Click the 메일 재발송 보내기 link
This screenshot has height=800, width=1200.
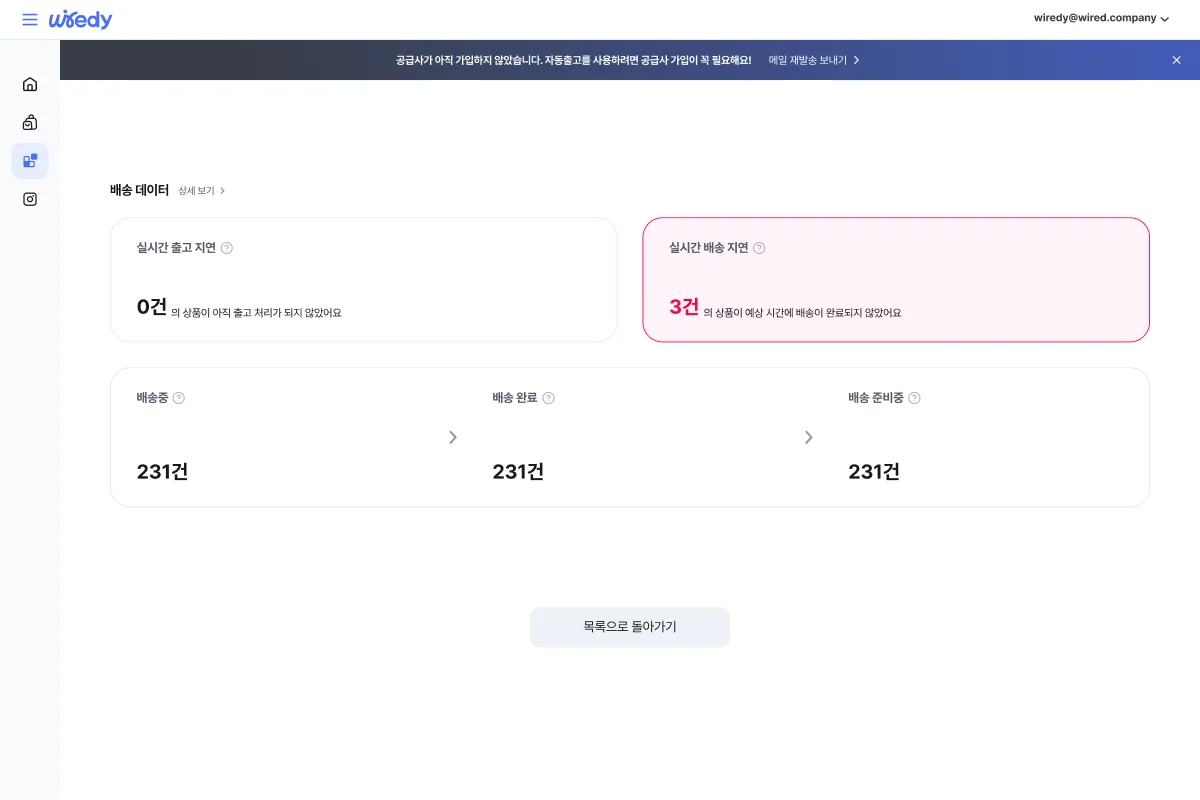tap(813, 60)
